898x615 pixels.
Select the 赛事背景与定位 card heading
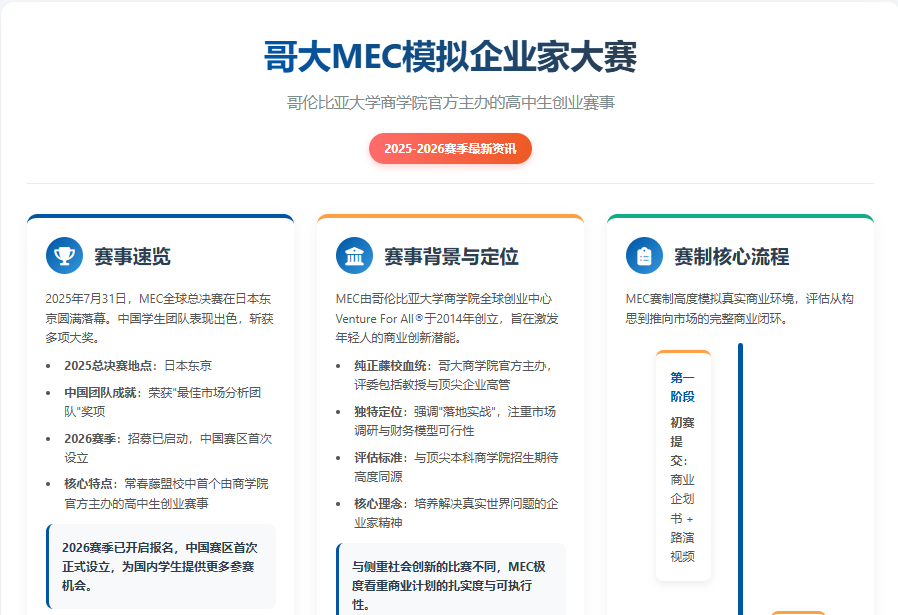(x=451, y=256)
